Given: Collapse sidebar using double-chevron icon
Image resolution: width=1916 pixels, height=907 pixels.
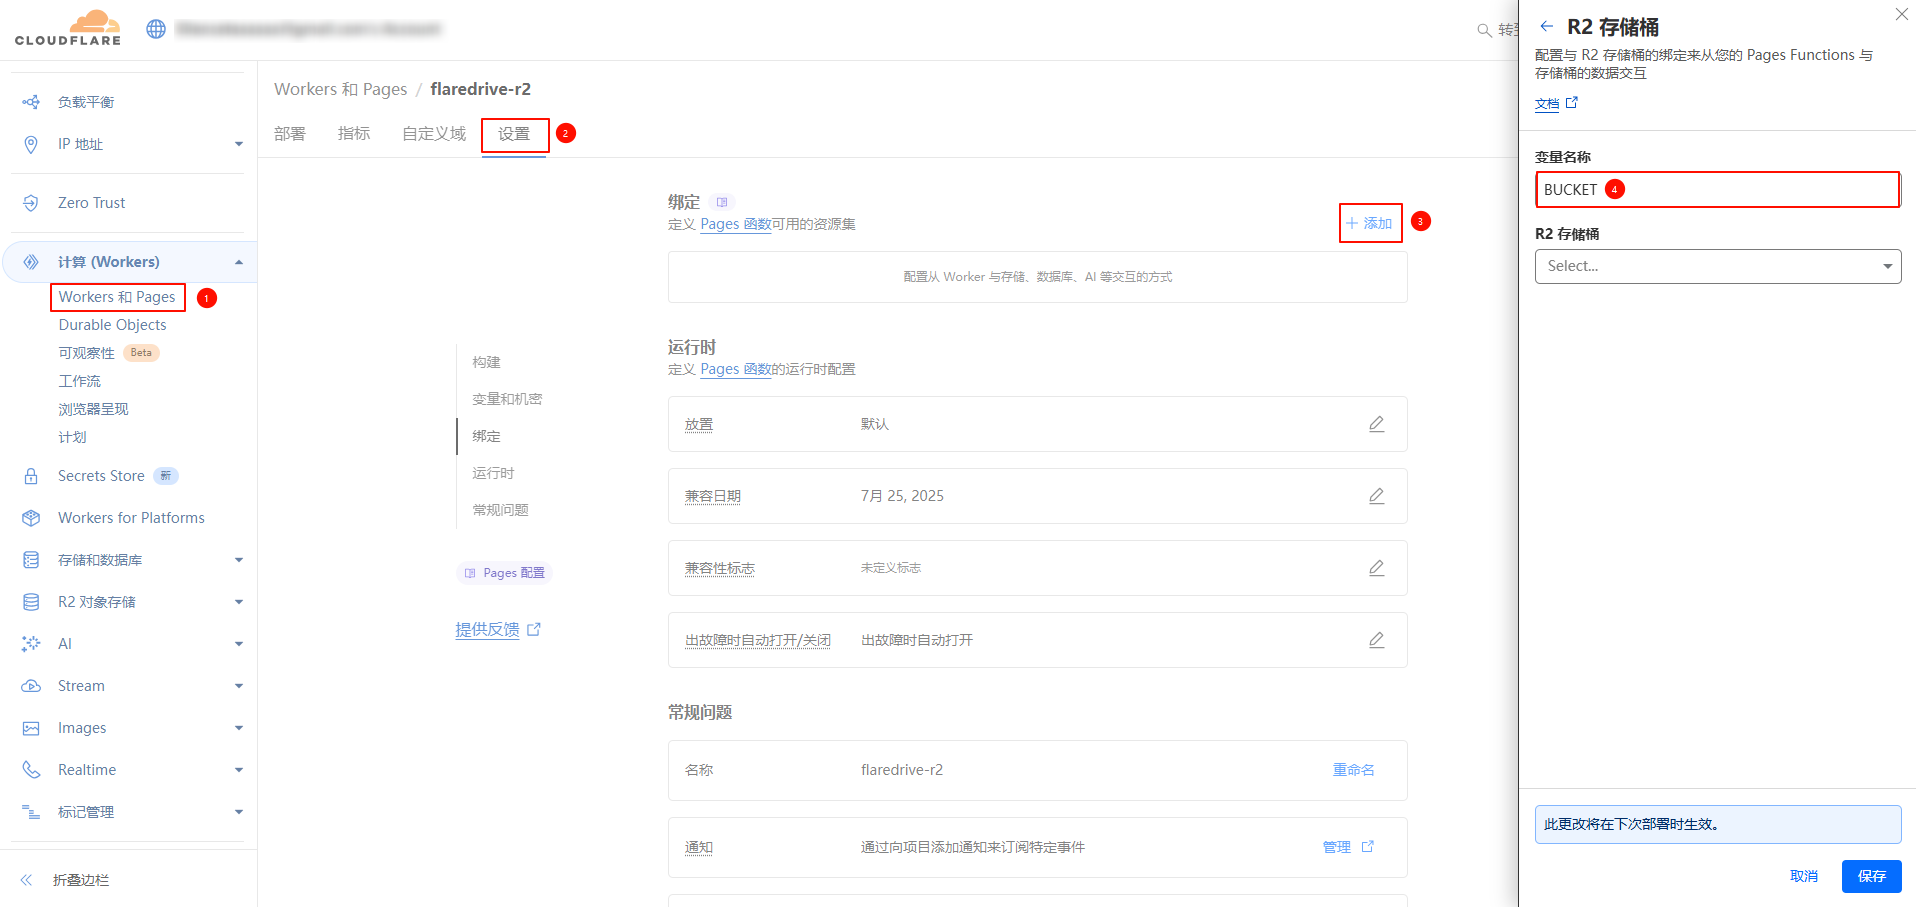Looking at the screenshot, I should (x=27, y=880).
